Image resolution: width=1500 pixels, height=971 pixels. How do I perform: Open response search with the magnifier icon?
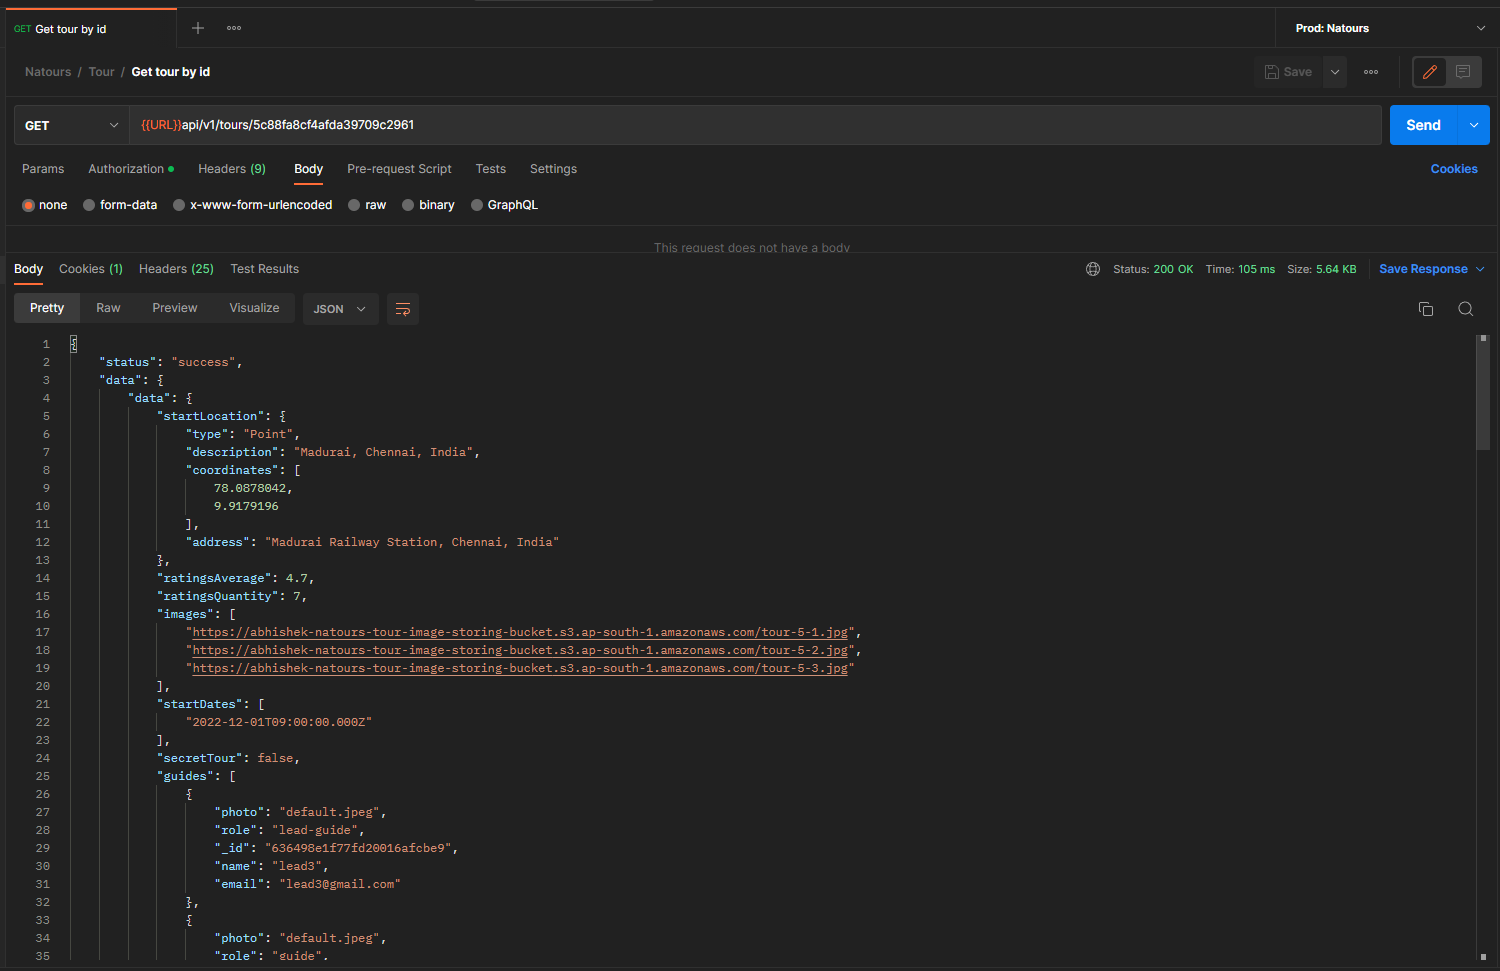coord(1465,309)
